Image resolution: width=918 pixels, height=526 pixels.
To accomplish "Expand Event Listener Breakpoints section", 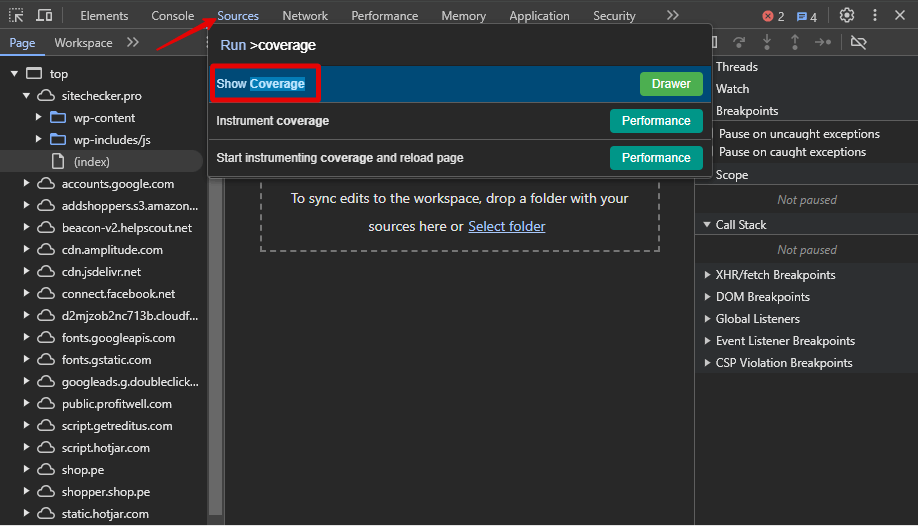I will click(707, 341).
